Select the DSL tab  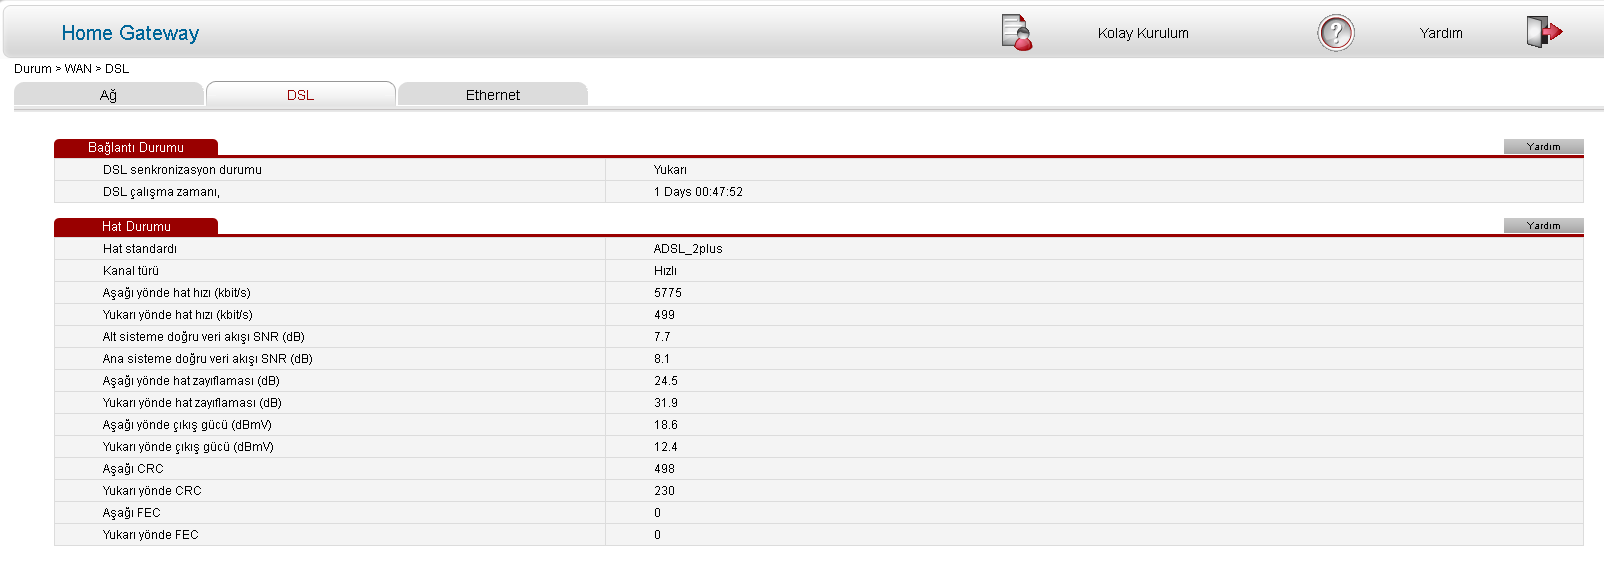coord(300,95)
